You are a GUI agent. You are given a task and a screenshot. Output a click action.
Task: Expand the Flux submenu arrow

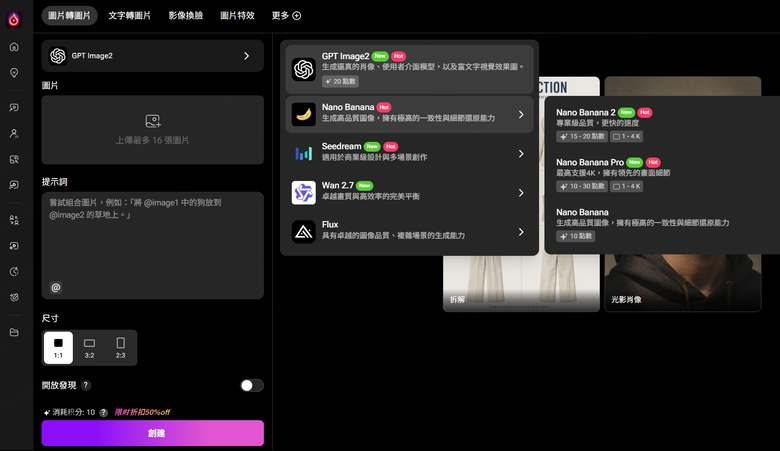tap(521, 232)
